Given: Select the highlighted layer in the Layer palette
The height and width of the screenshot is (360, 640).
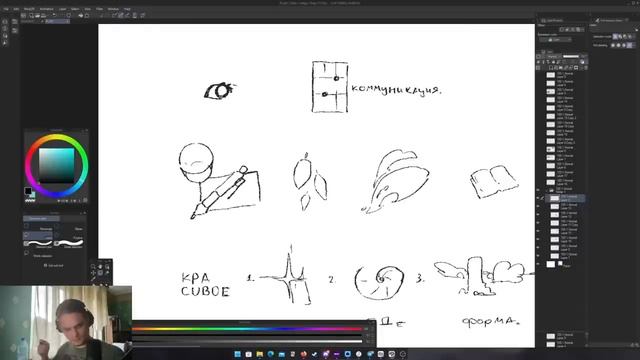Looking at the screenshot, I should click(565, 198).
